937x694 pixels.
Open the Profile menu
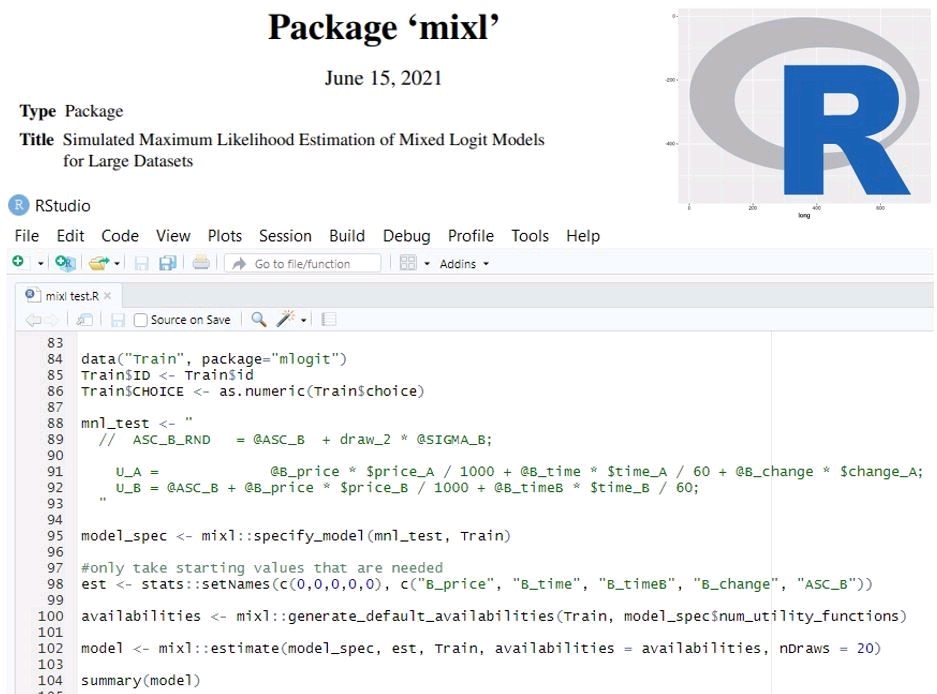471,236
